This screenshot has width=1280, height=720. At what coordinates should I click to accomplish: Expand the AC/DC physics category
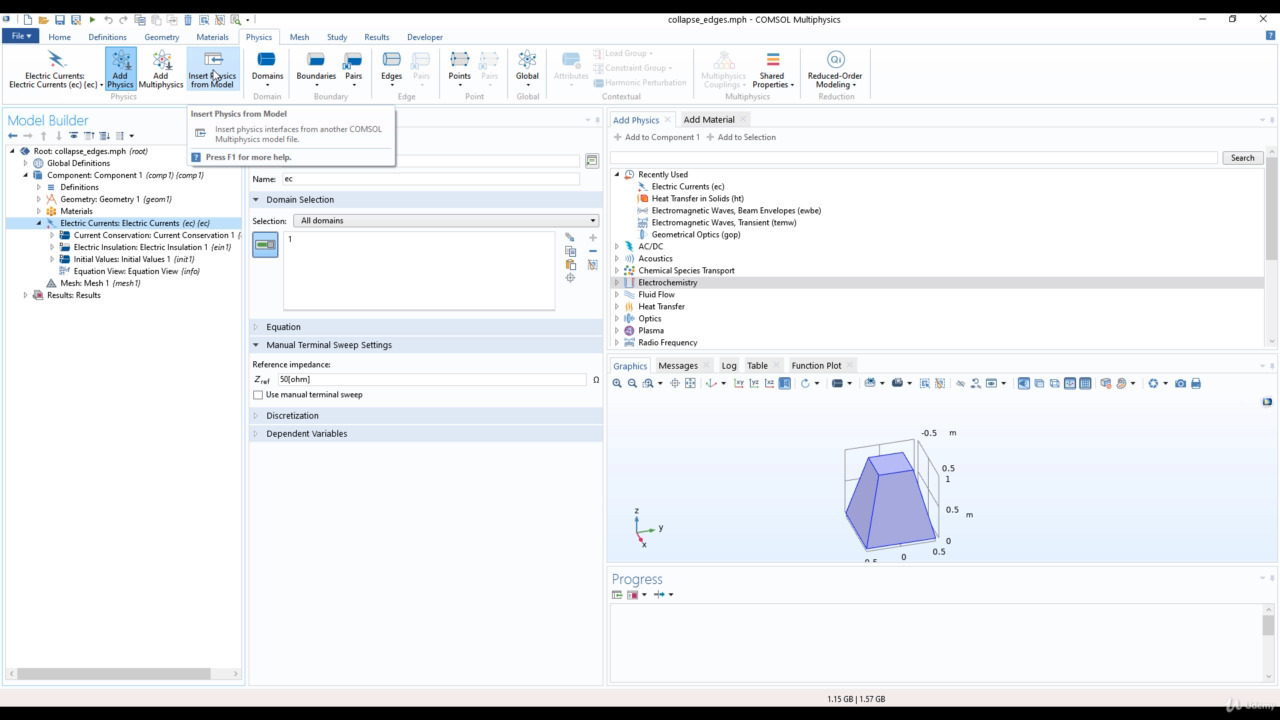[617, 246]
